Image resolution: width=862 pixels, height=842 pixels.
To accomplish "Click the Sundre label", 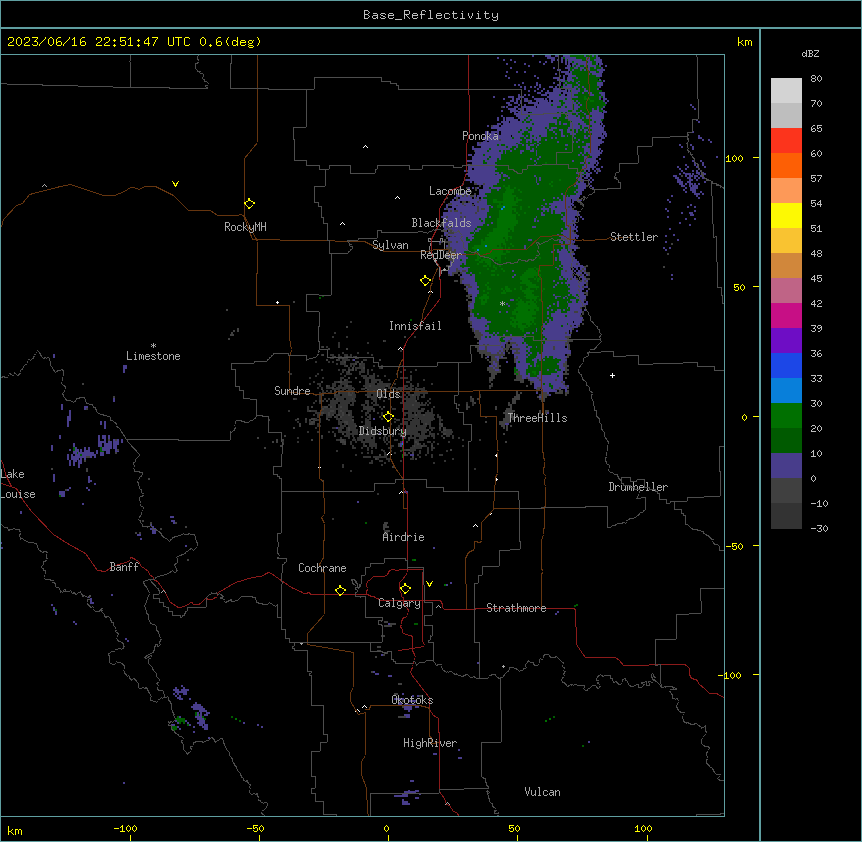I will pos(292,391).
